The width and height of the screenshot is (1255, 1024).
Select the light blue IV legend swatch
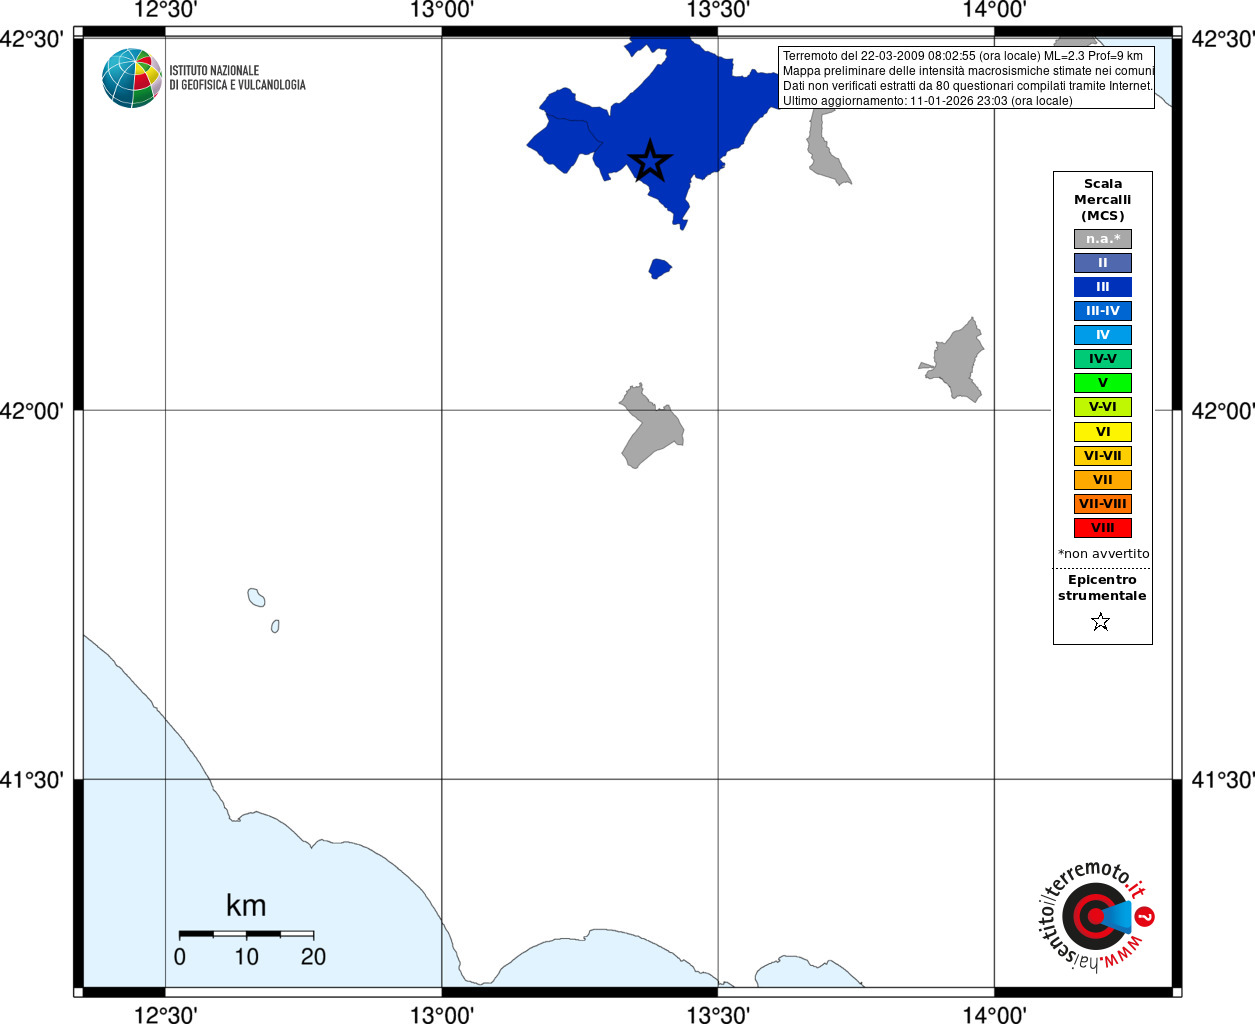coord(1103,335)
